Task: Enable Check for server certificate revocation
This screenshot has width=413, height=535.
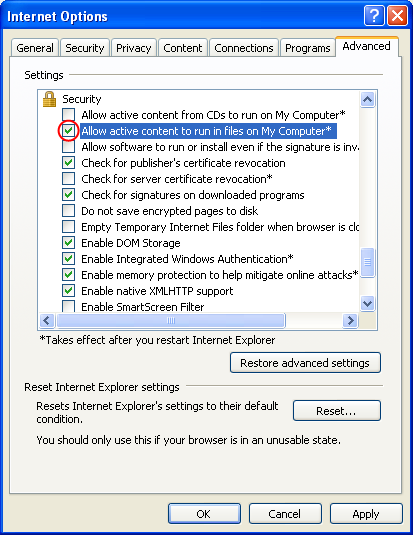Action: pos(68,178)
